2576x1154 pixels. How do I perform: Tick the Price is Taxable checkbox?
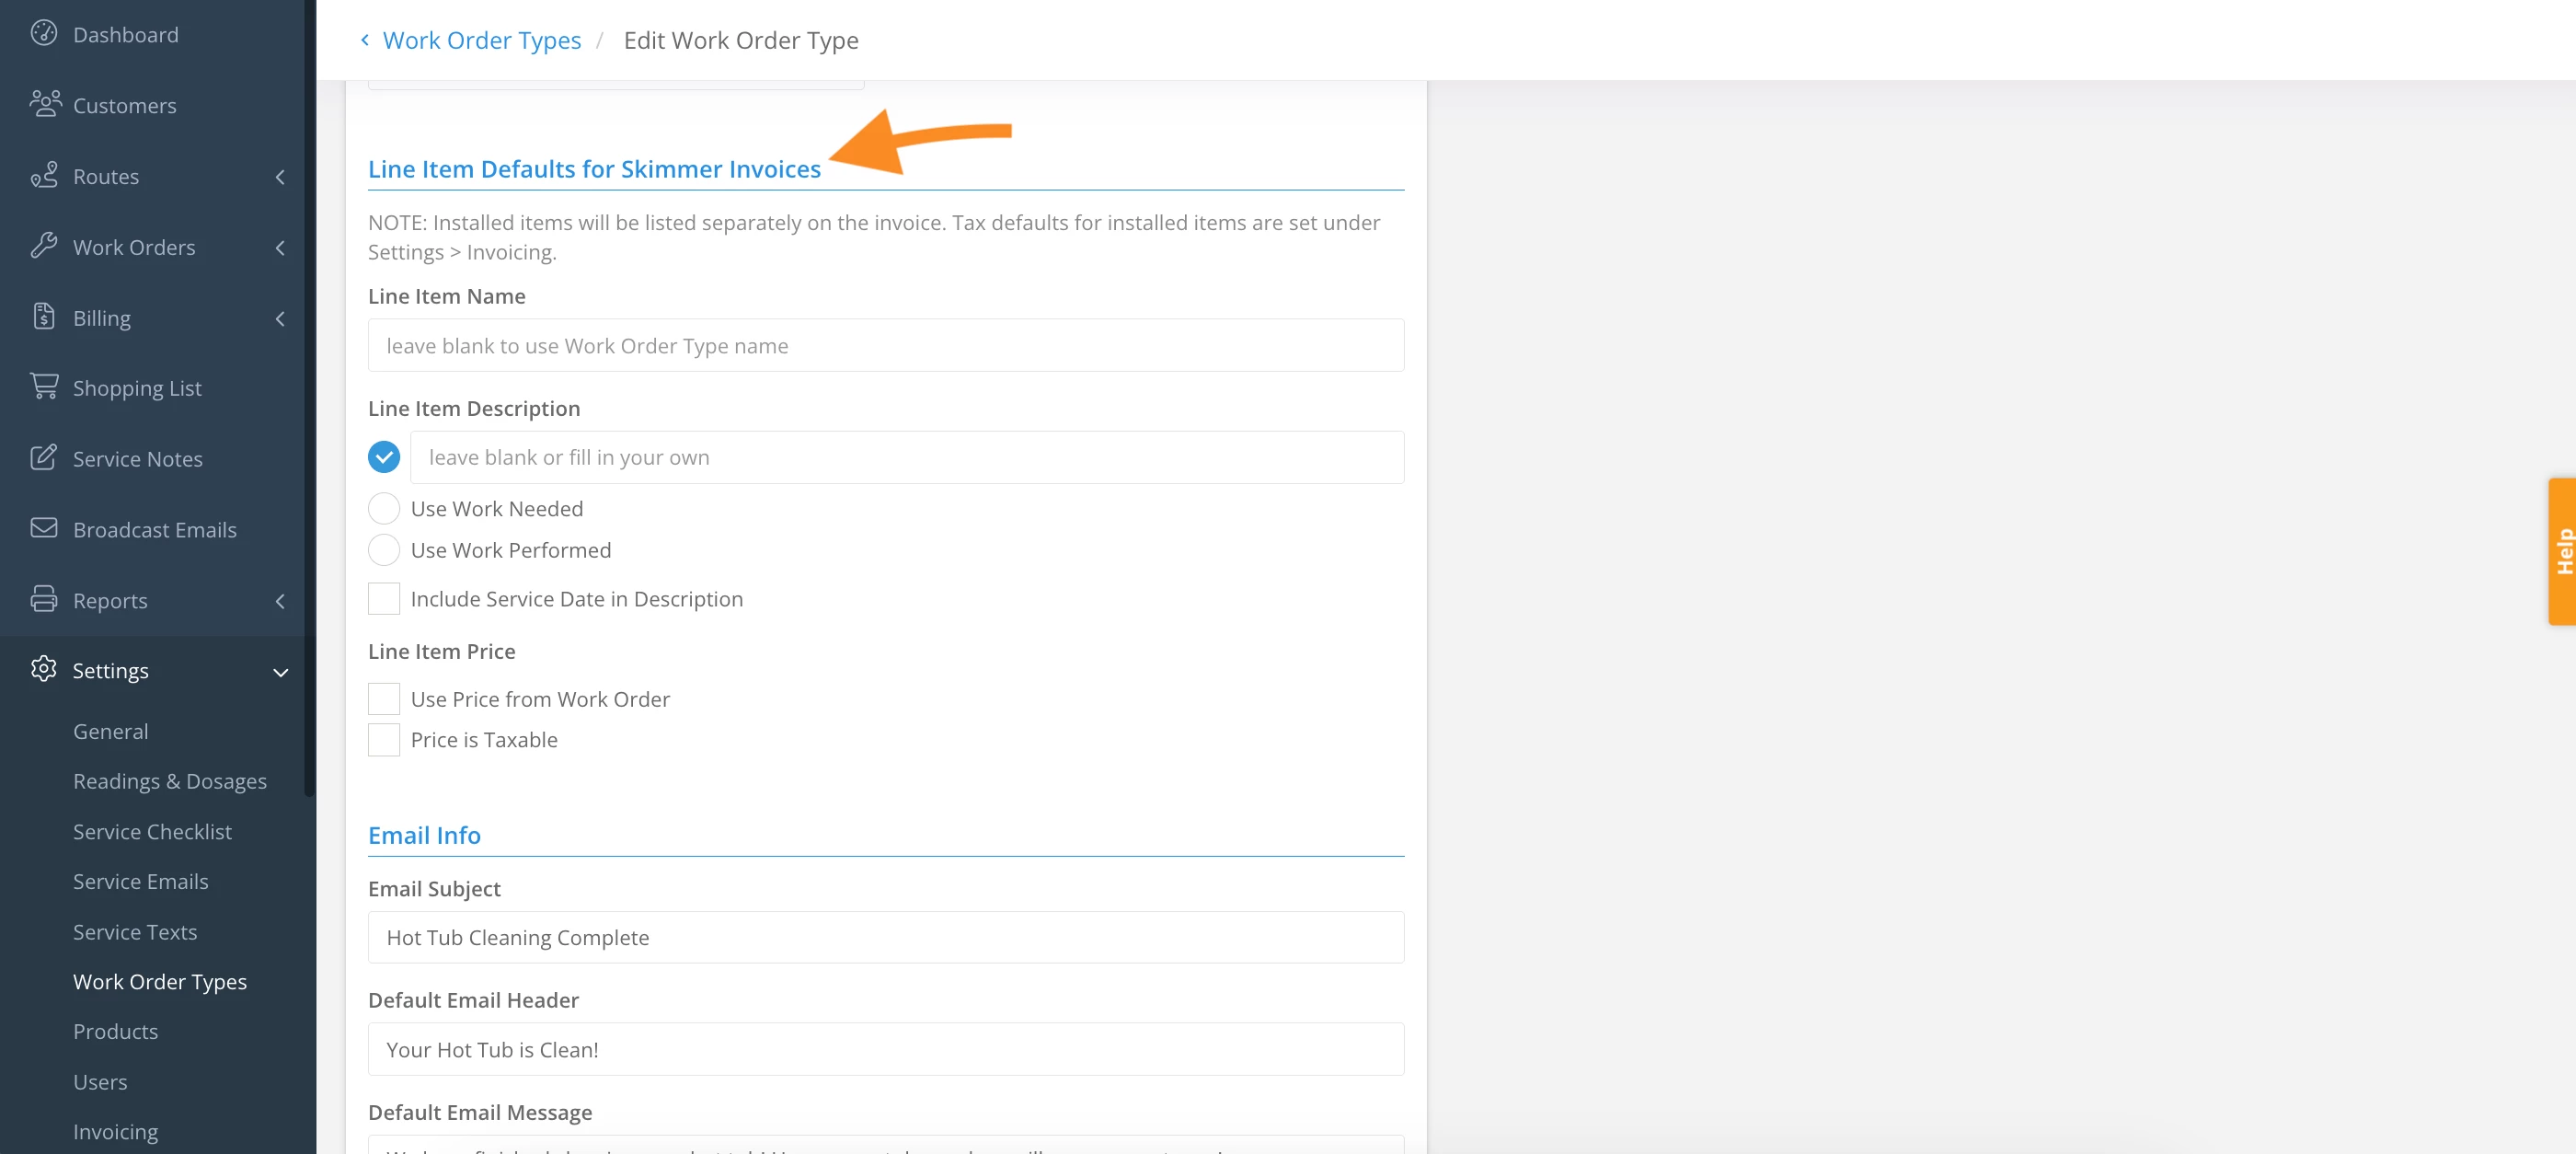[383, 740]
